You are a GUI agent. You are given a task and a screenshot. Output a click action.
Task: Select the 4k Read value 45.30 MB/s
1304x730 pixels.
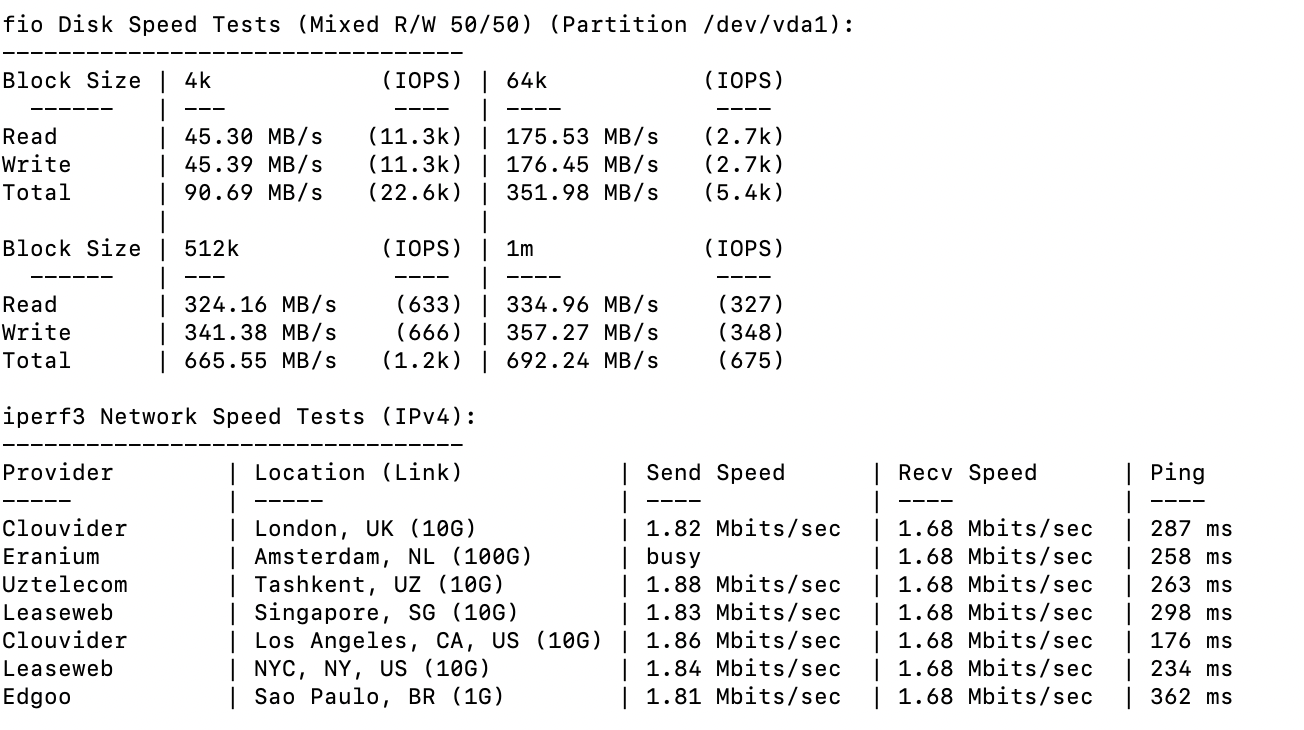click(x=254, y=137)
